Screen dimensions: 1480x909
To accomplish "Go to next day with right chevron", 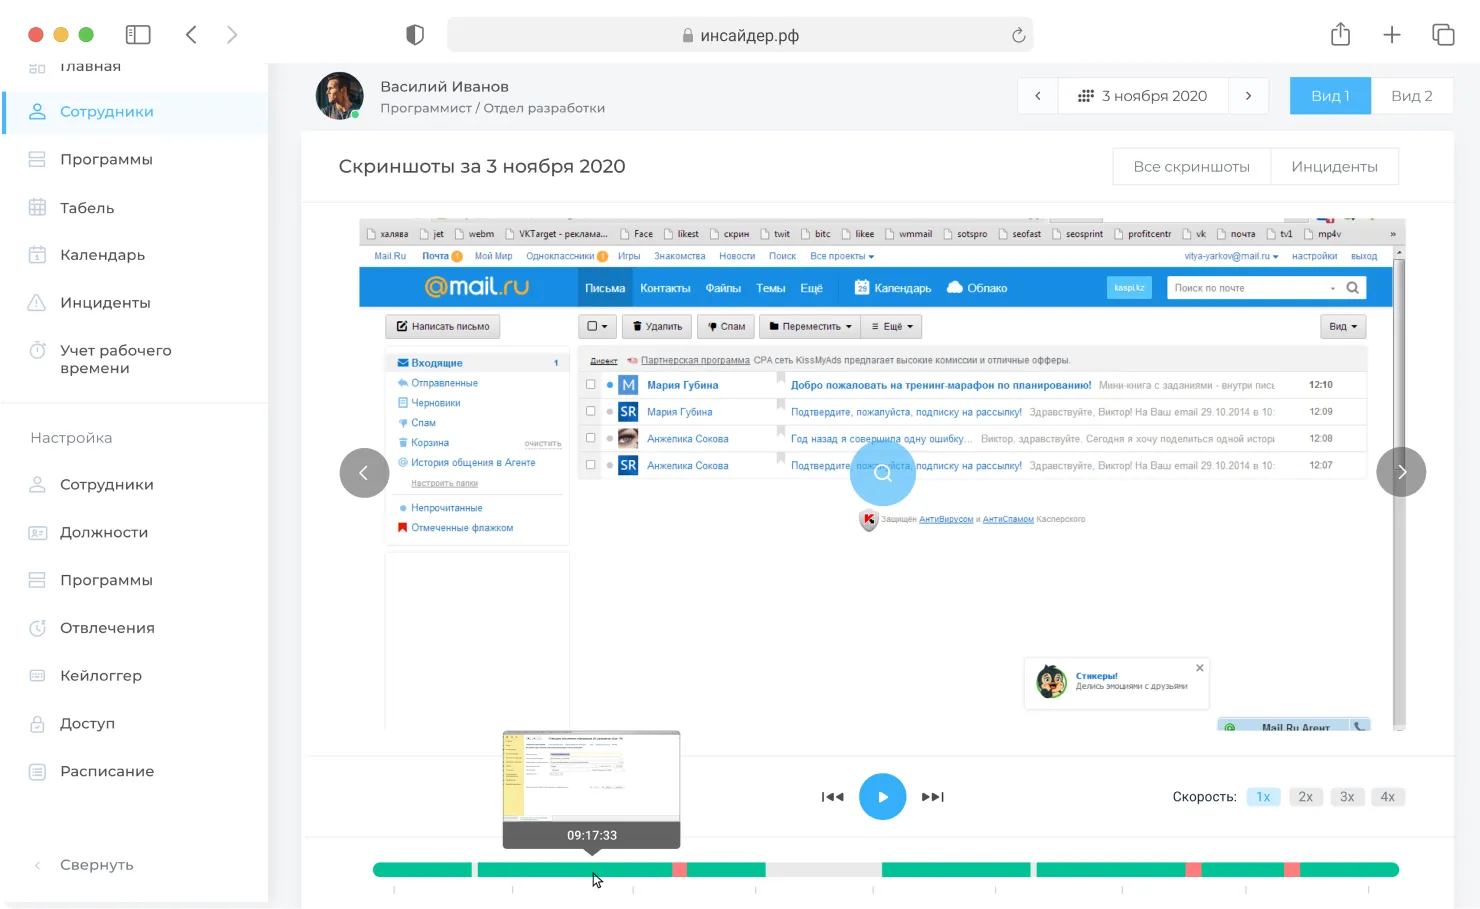I will coord(1248,96).
